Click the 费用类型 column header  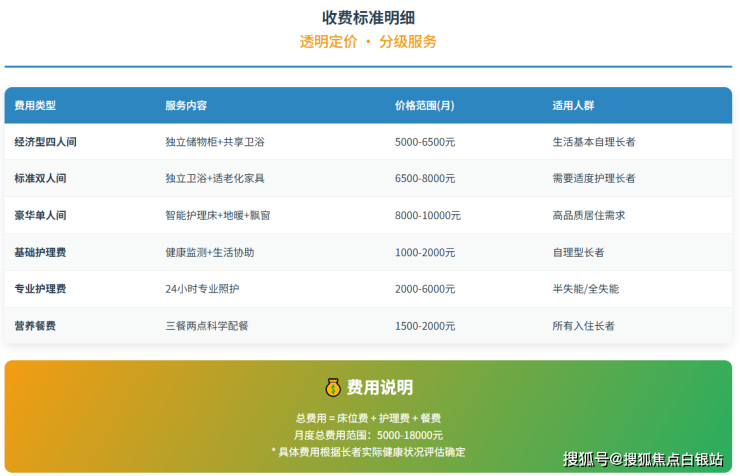[35, 105]
